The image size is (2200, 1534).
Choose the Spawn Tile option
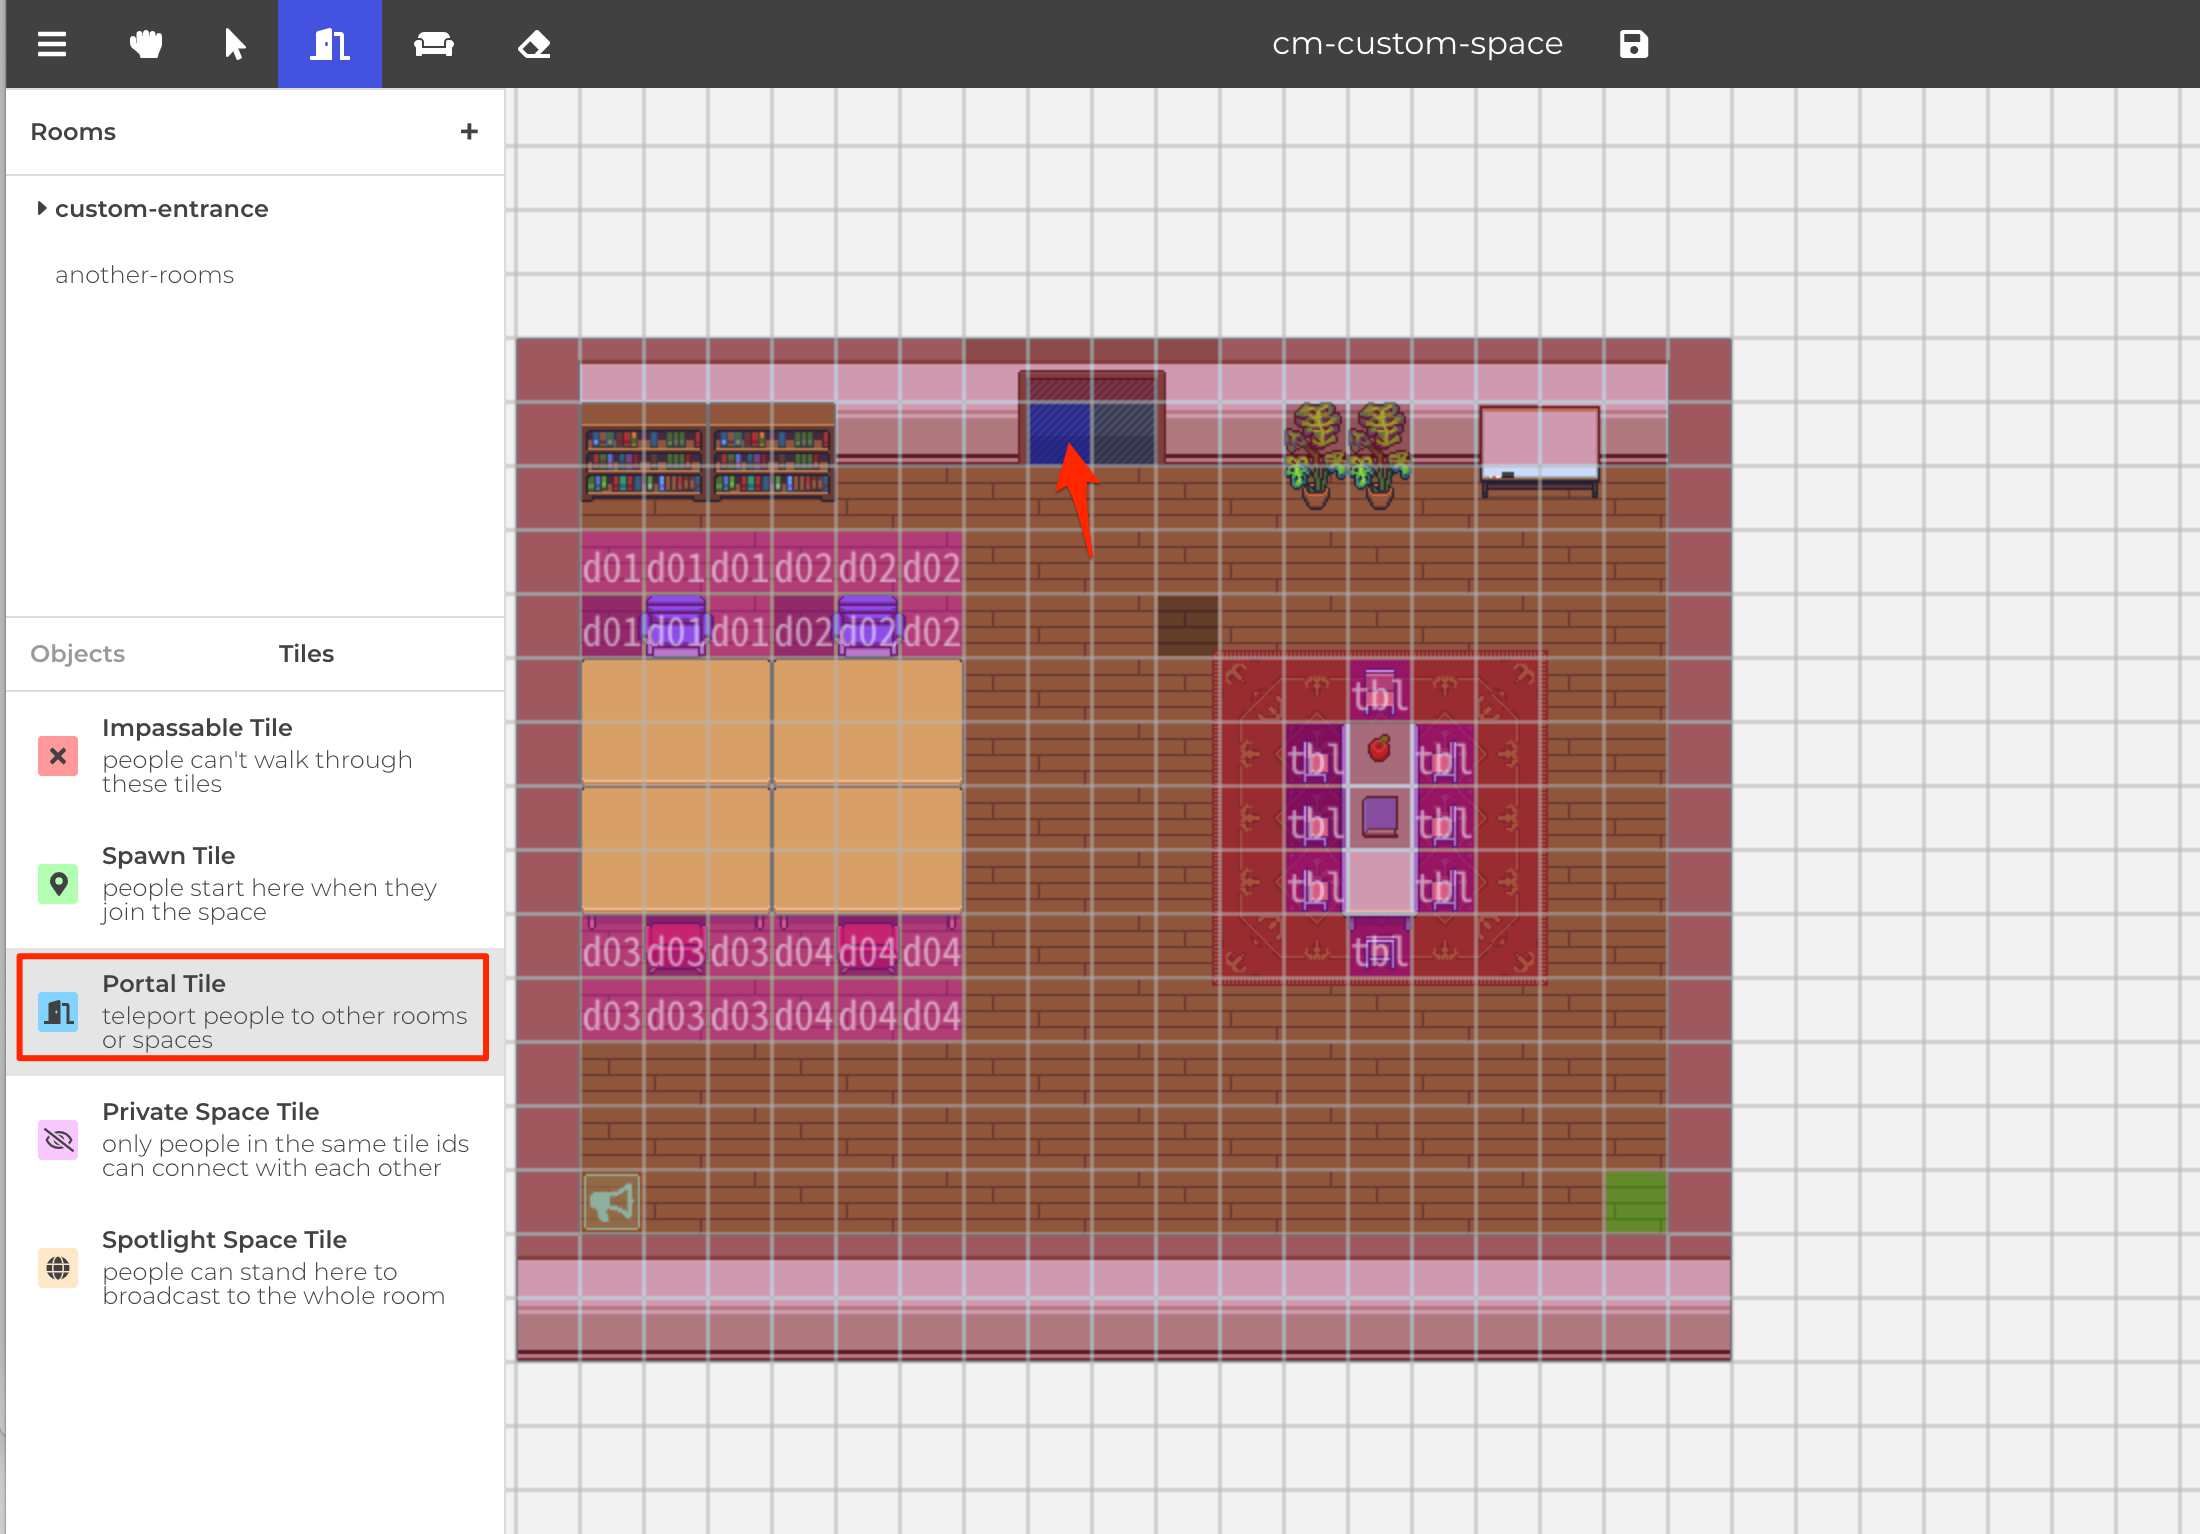tap(255, 883)
